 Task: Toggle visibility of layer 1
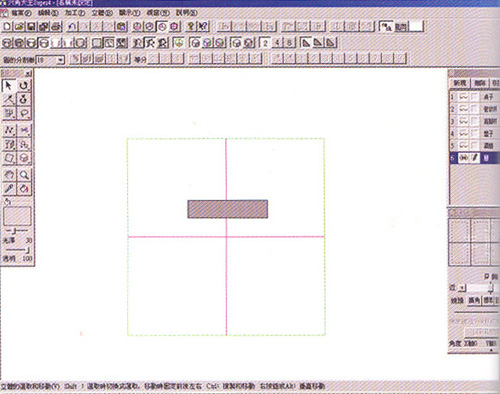tap(464, 97)
